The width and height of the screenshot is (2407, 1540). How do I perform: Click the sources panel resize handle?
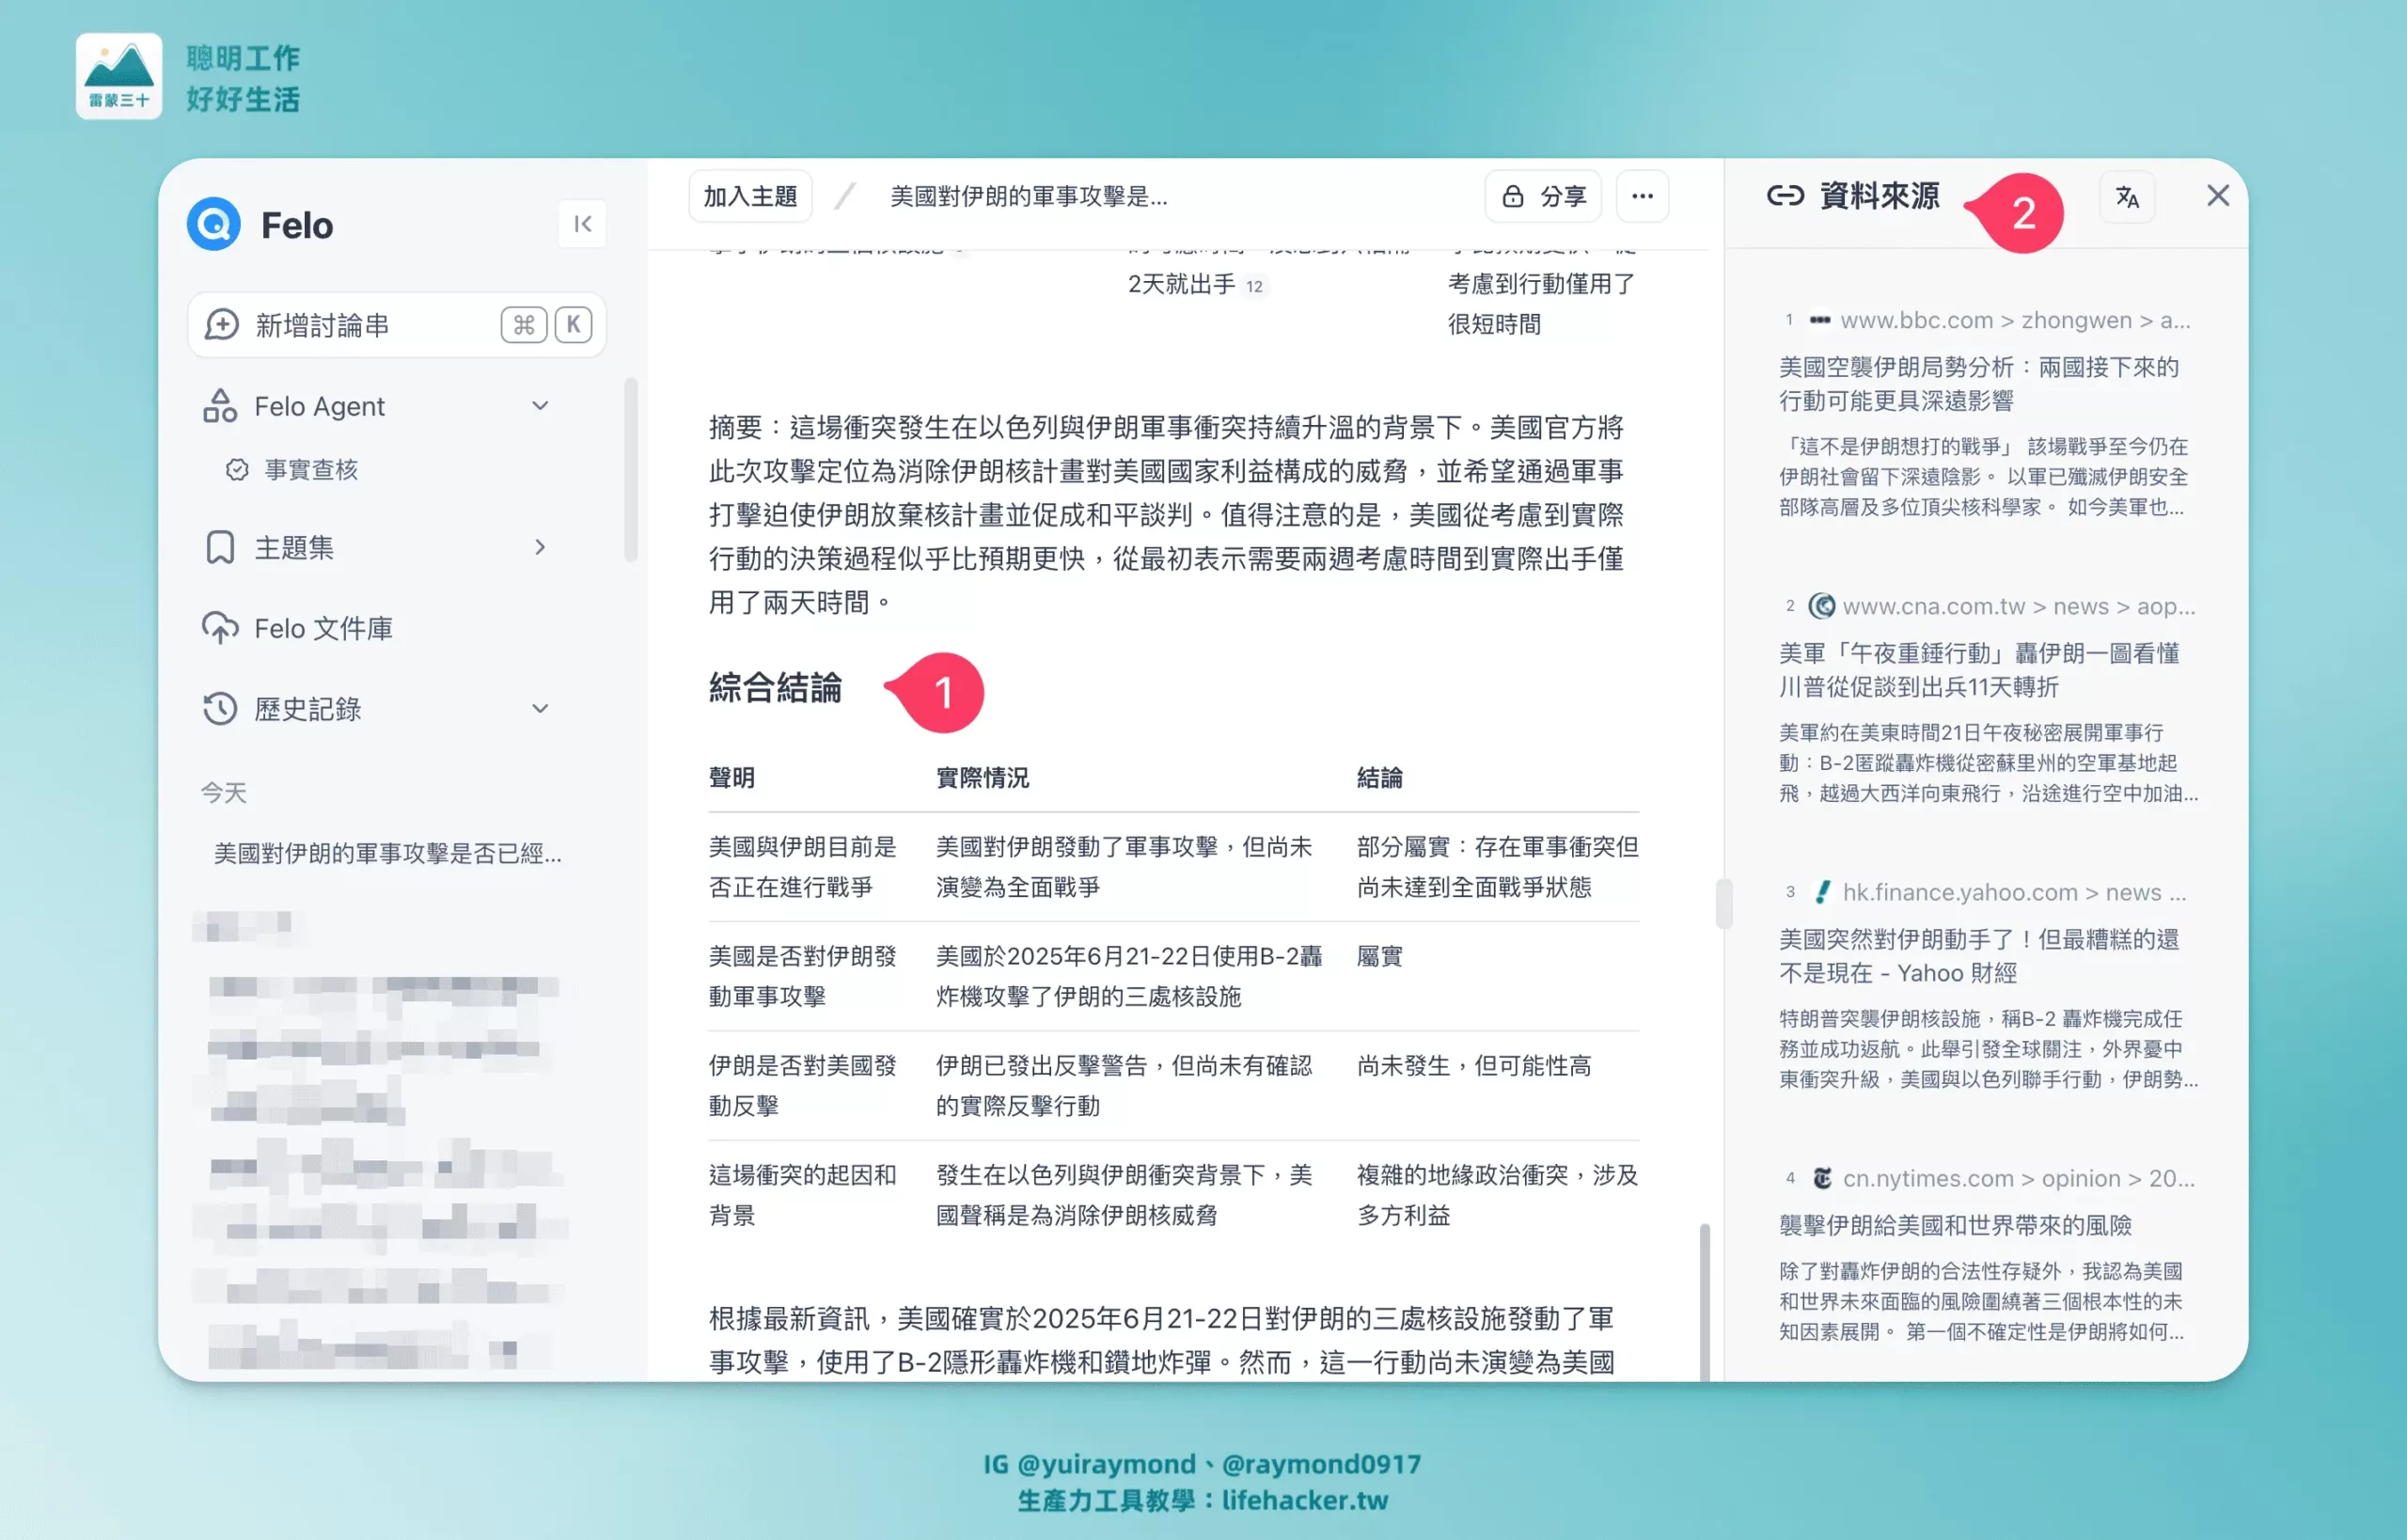click(x=1723, y=903)
